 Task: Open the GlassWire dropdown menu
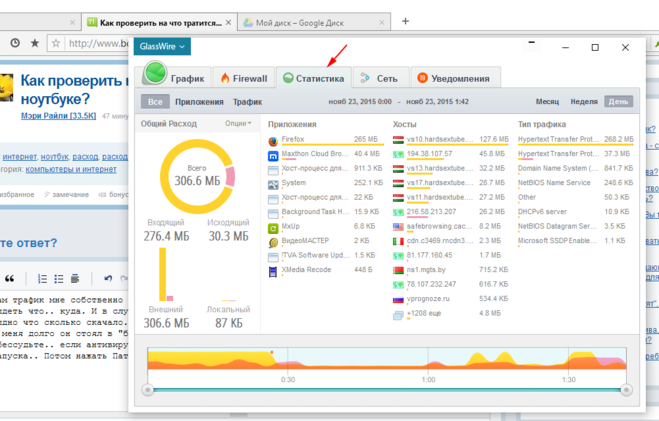click(163, 46)
